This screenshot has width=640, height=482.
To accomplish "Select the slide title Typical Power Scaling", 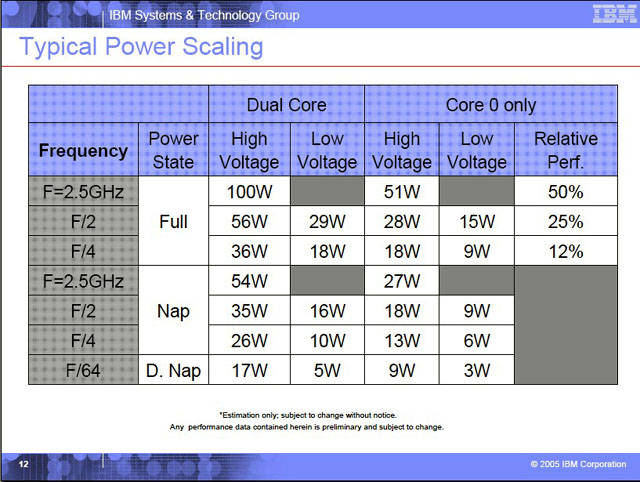I will point(141,47).
